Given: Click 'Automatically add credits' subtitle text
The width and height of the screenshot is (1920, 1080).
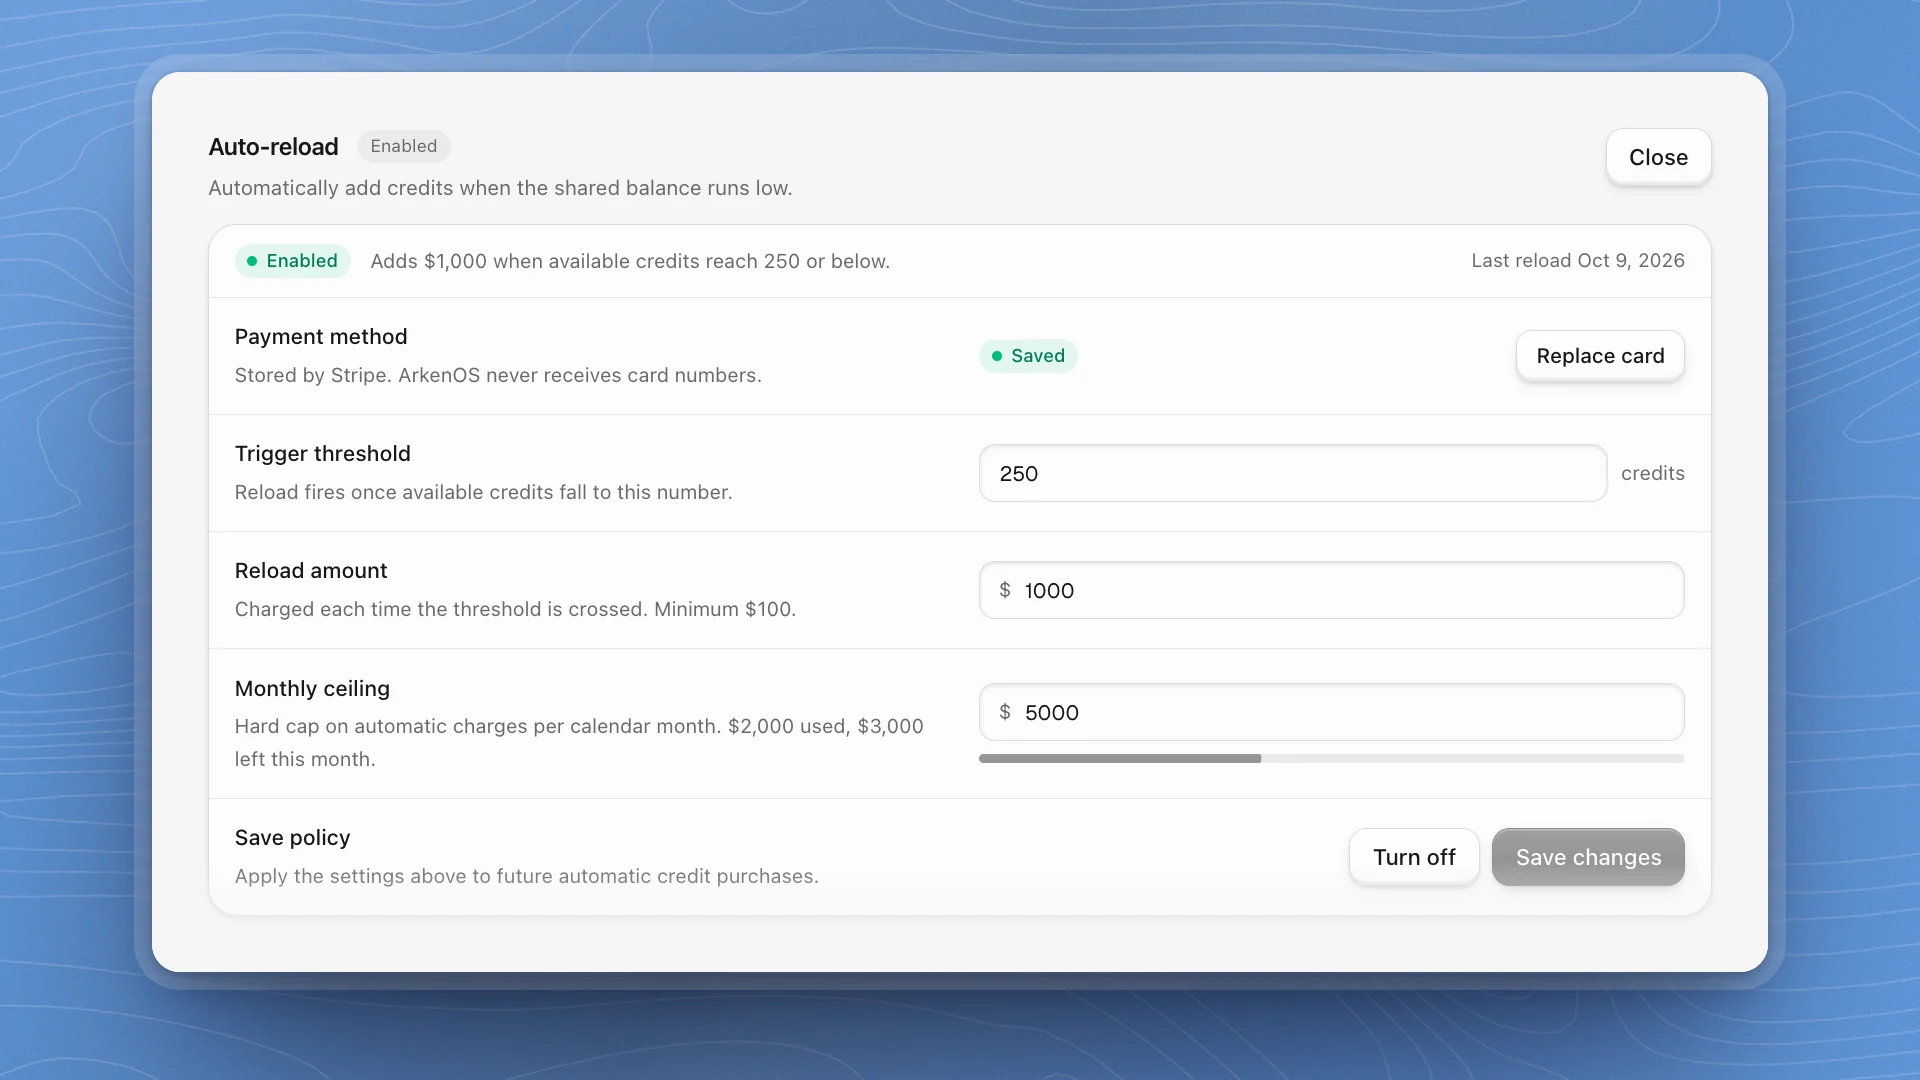Looking at the screenshot, I should [500, 188].
